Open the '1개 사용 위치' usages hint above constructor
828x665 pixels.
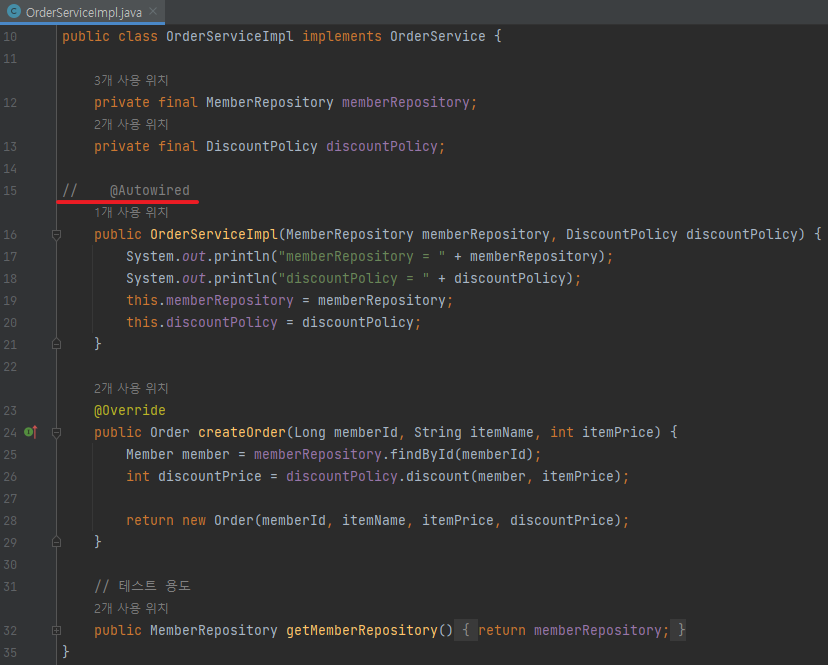[x=131, y=212]
